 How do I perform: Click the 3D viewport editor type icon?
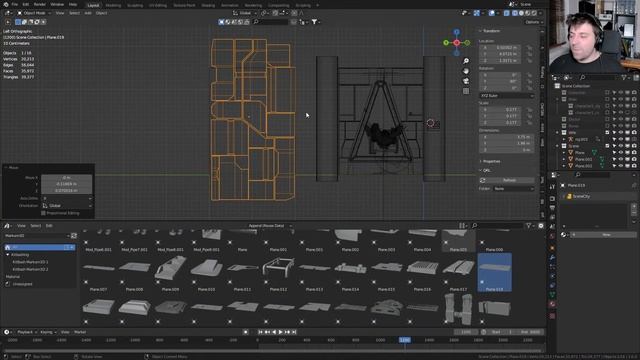point(7,13)
